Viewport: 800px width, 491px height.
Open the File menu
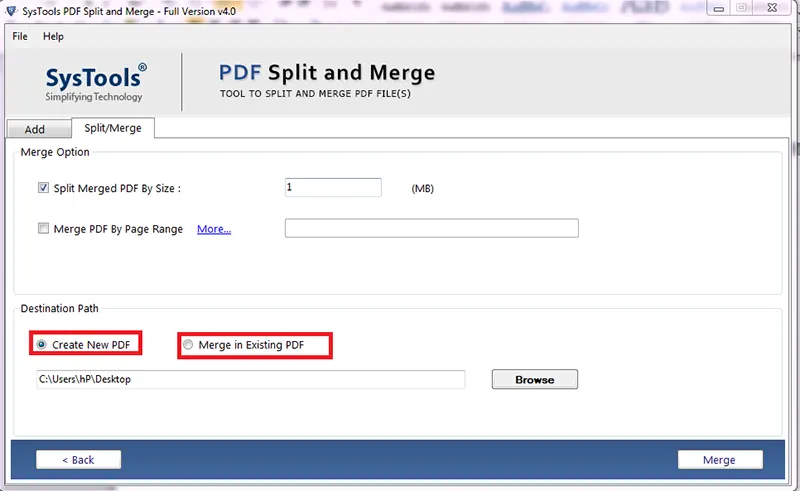(x=20, y=36)
